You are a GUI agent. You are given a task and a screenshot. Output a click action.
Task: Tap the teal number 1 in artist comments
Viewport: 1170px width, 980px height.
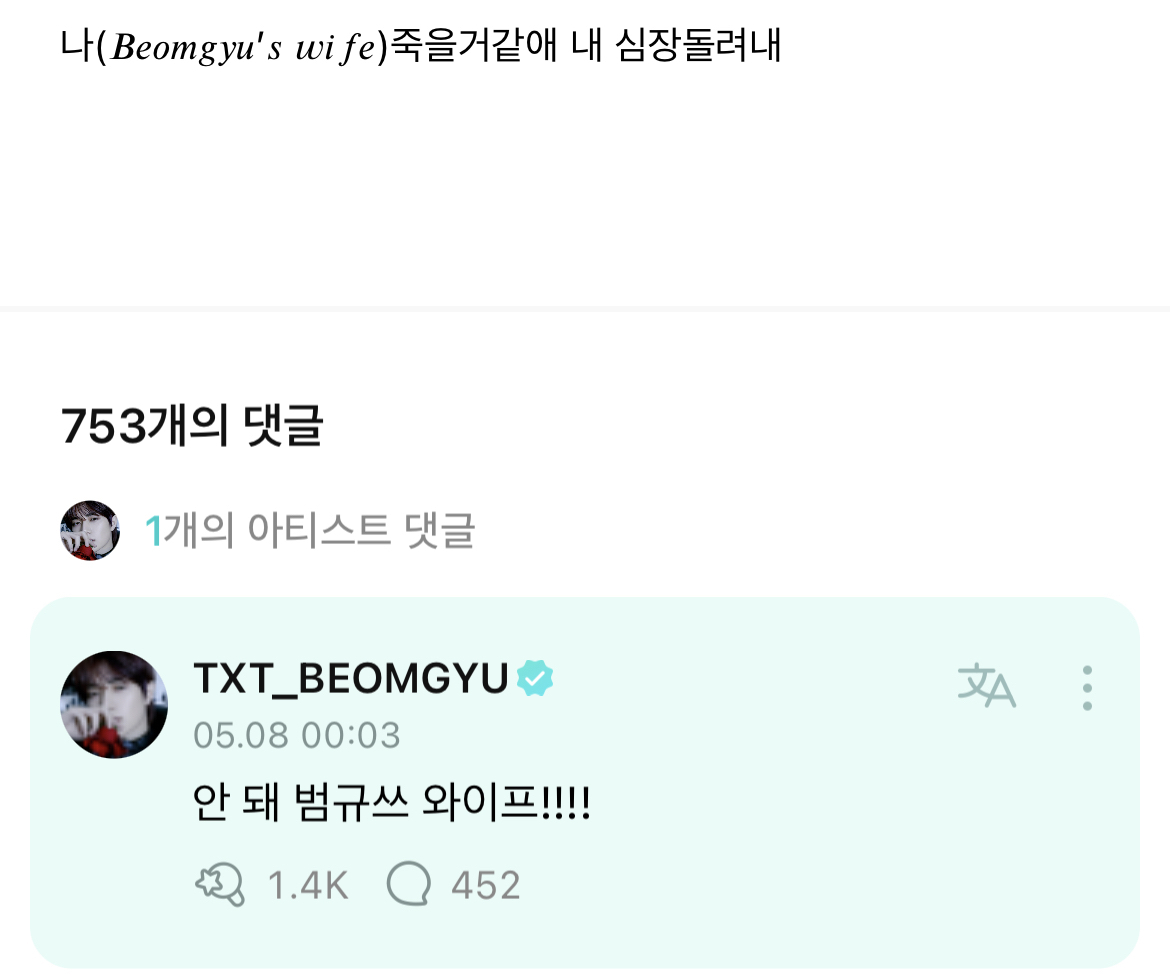[153, 531]
